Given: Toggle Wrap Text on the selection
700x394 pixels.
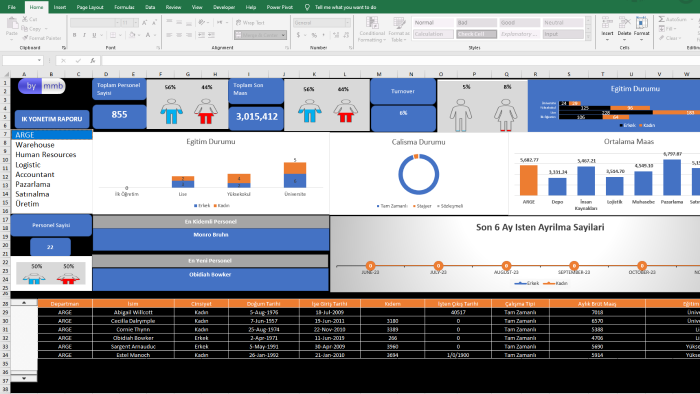Looking at the screenshot, I should [250, 22].
